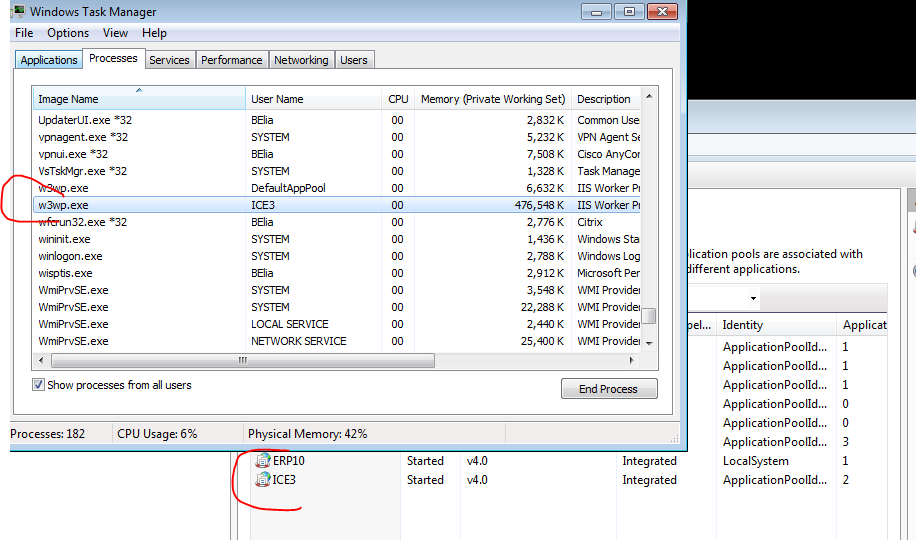Click the vertical scrollbar thumb
The height and width of the screenshot is (540, 916).
point(648,316)
